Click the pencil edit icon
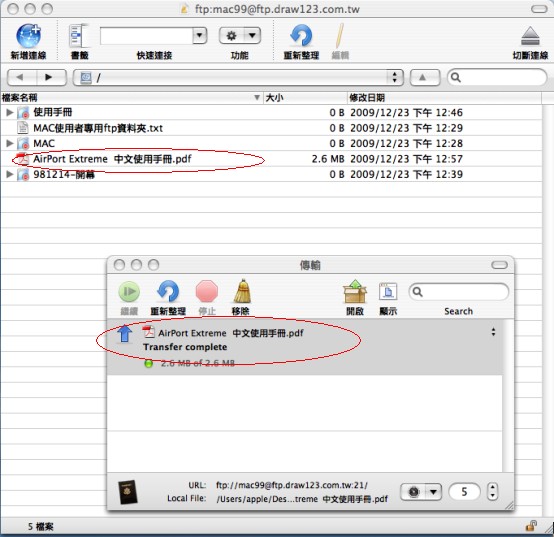The width and height of the screenshot is (554, 537). 340,36
